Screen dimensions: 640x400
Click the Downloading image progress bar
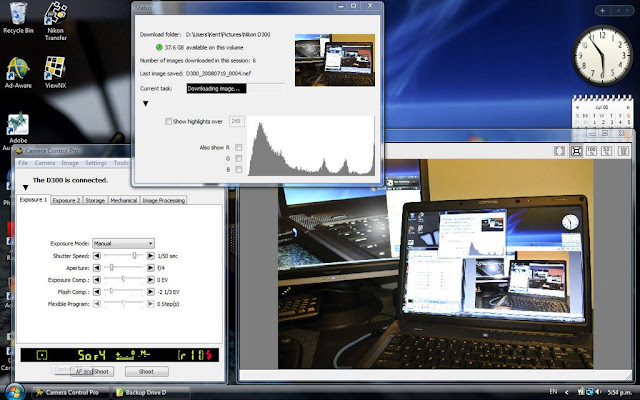235,89
